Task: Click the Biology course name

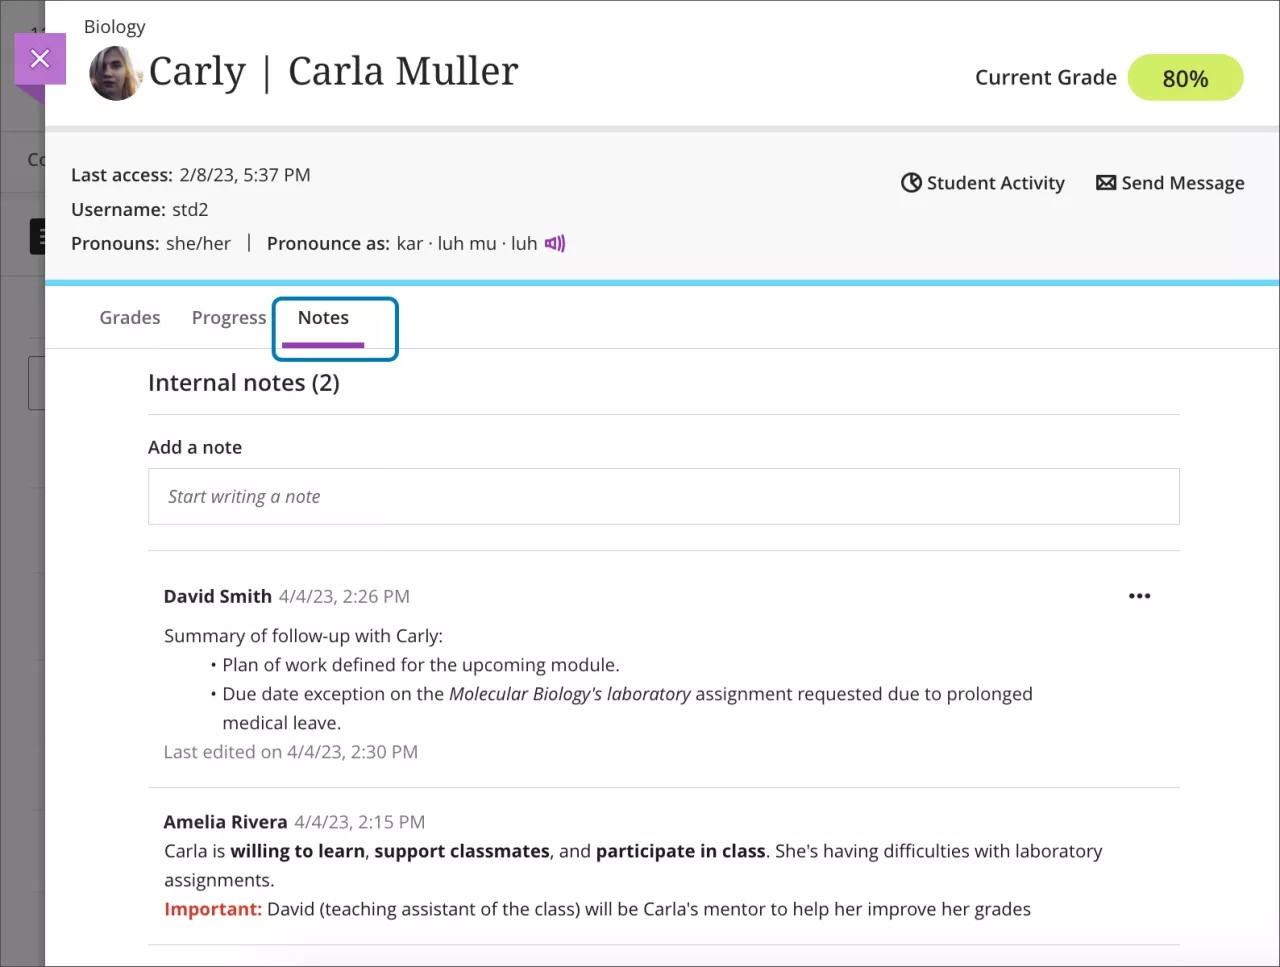Action: click(x=114, y=27)
